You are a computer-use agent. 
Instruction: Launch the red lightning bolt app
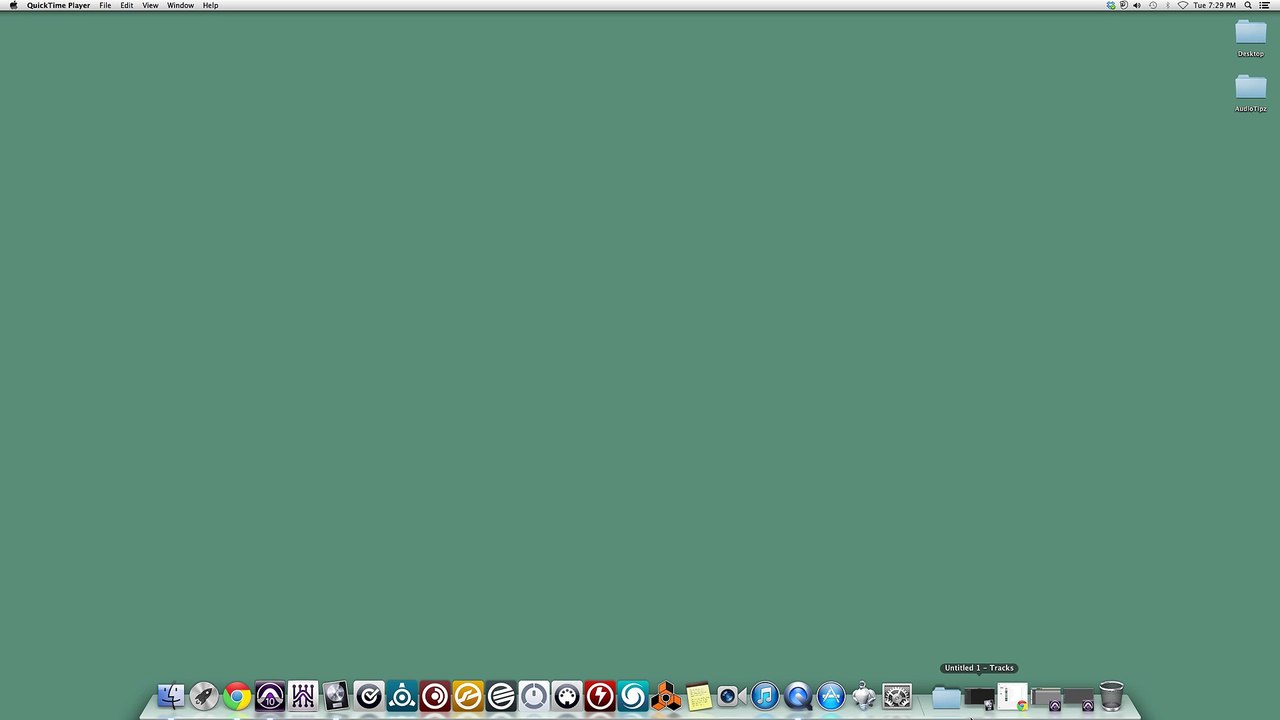[600, 695]
